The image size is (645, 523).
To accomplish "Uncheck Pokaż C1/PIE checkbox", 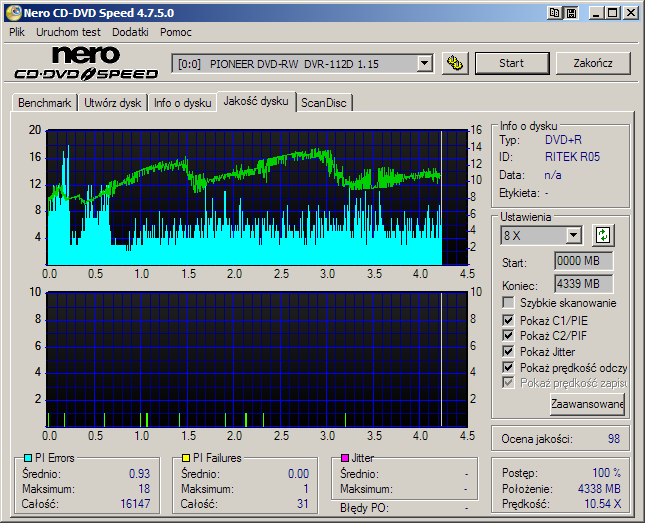I will click(x=508, y=320).
